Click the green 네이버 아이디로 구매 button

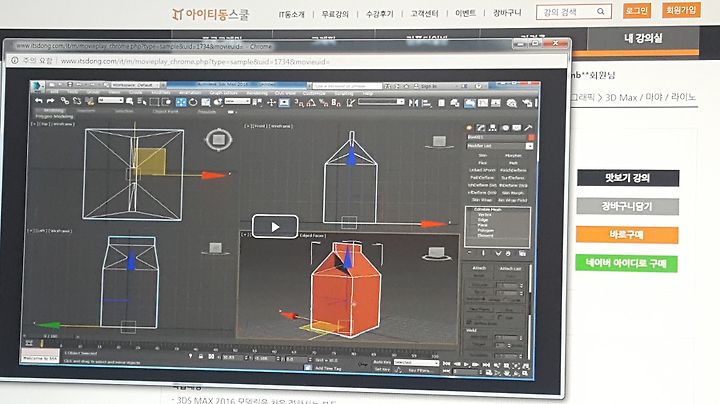click(626, 263)
